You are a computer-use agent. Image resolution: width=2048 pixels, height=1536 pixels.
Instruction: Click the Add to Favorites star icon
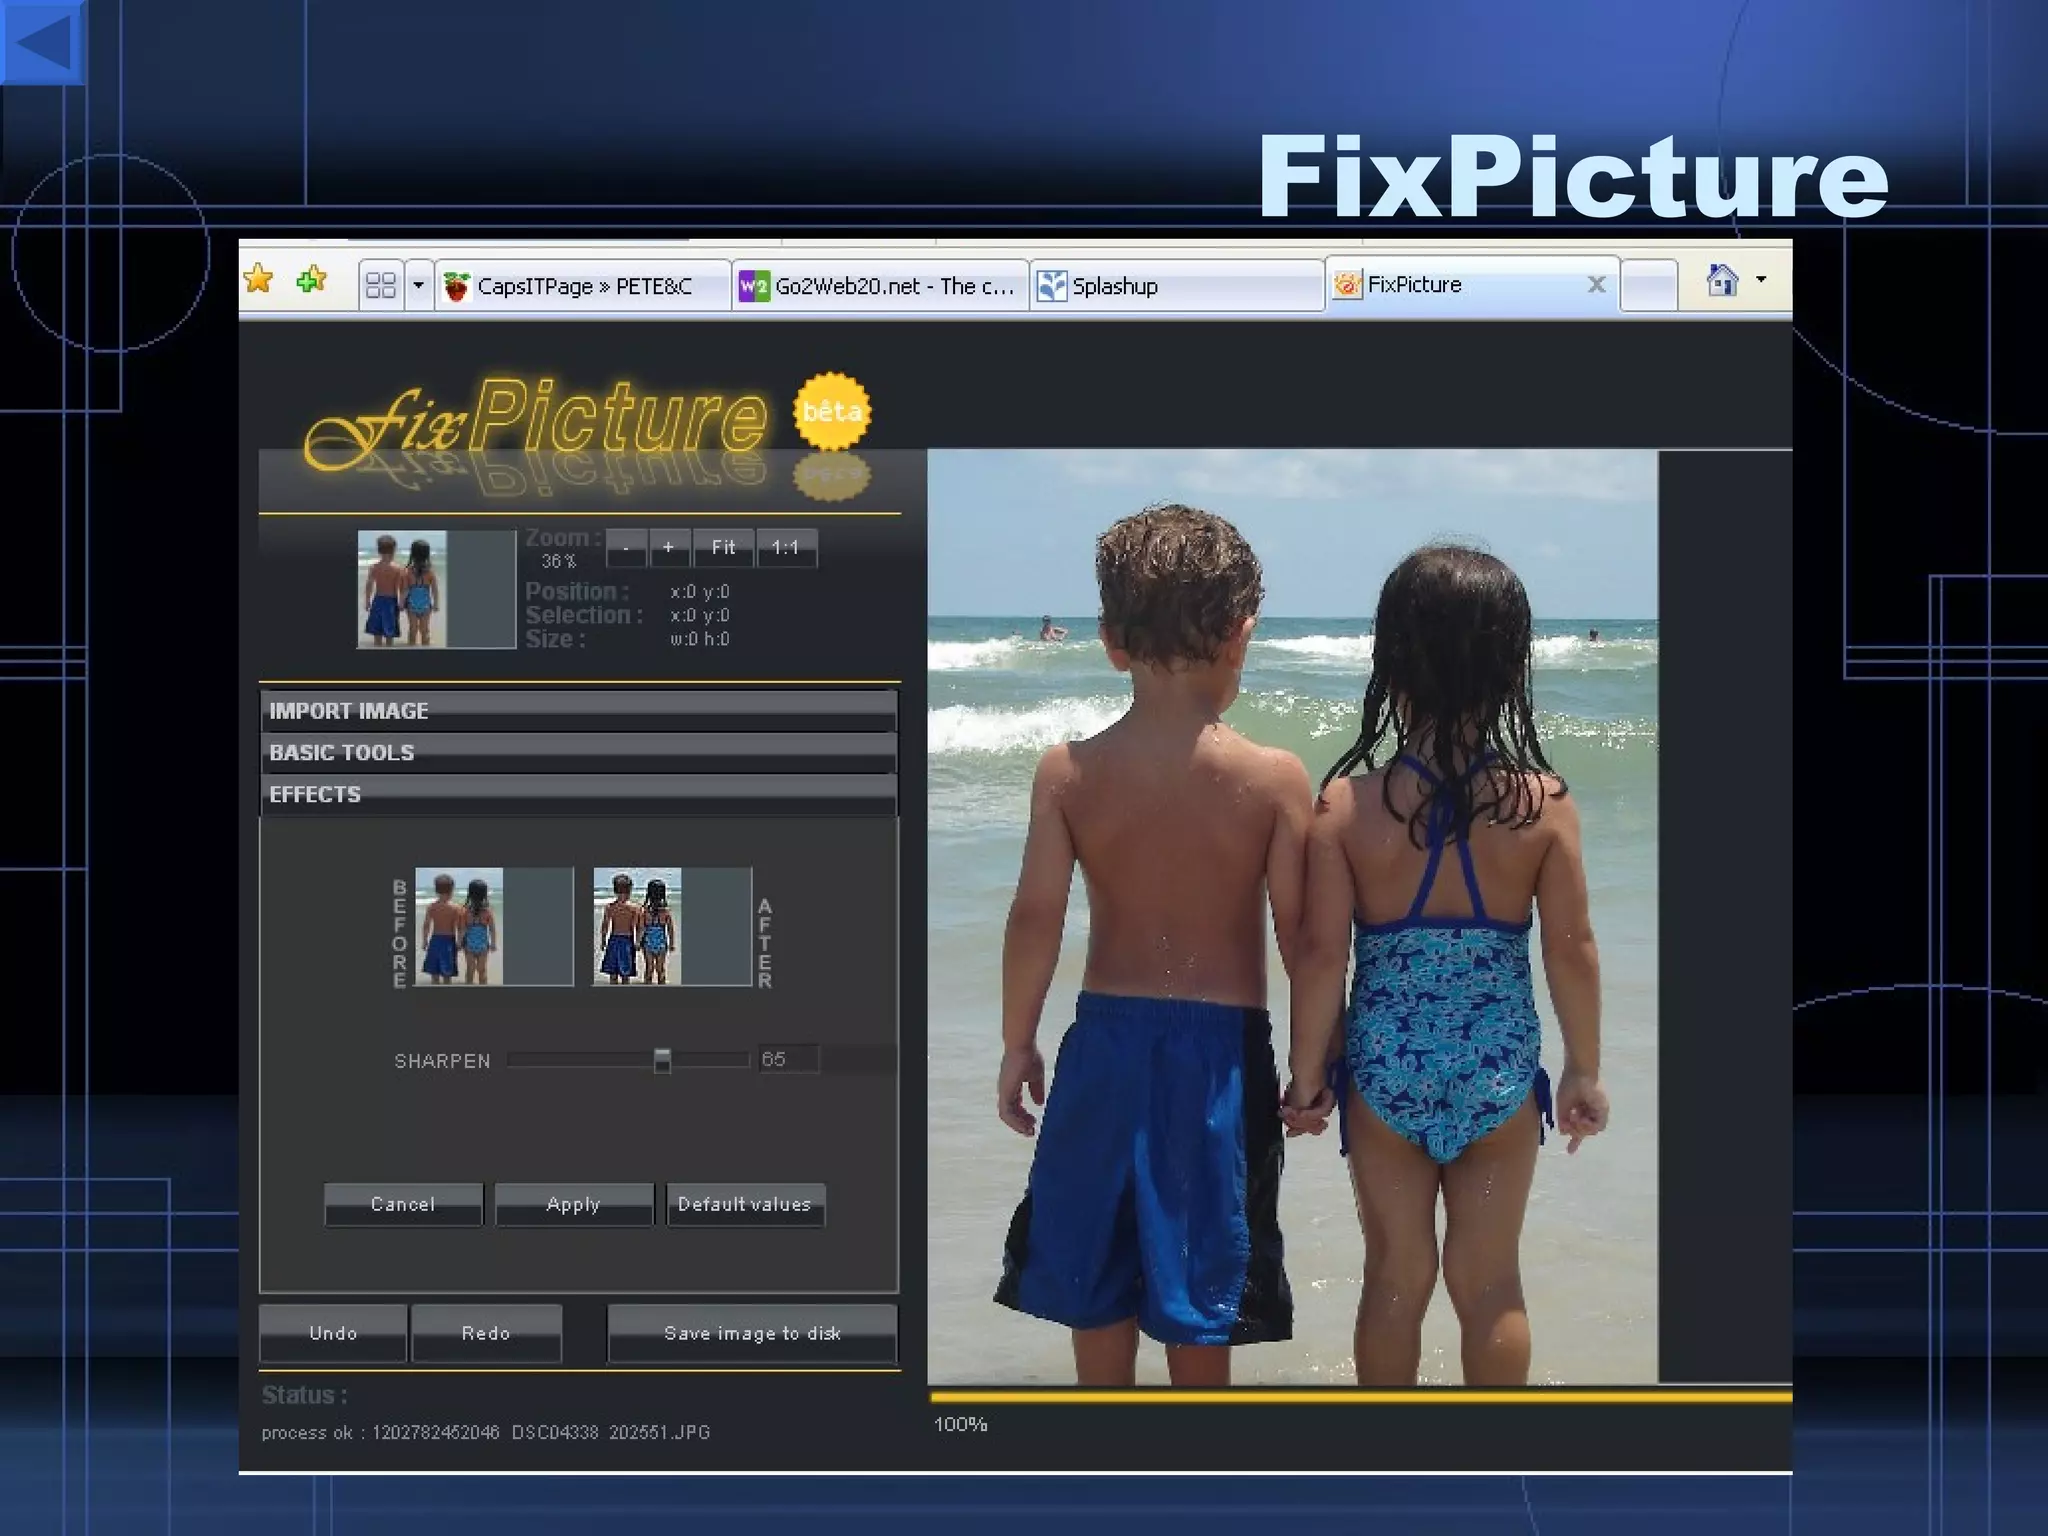coord(313,279)
